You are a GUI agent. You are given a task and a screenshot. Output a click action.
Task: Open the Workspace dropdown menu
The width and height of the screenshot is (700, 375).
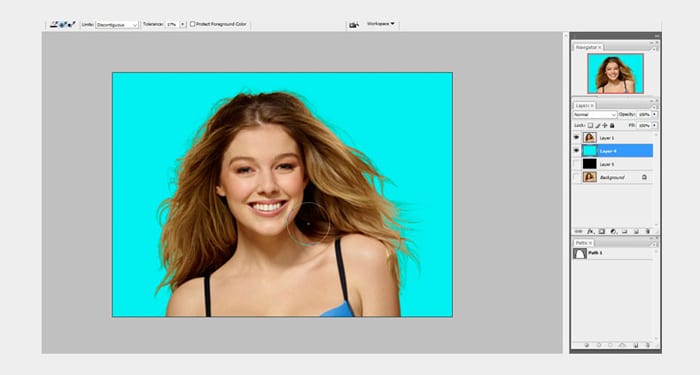pyautogui.click(x=381, y=24)
